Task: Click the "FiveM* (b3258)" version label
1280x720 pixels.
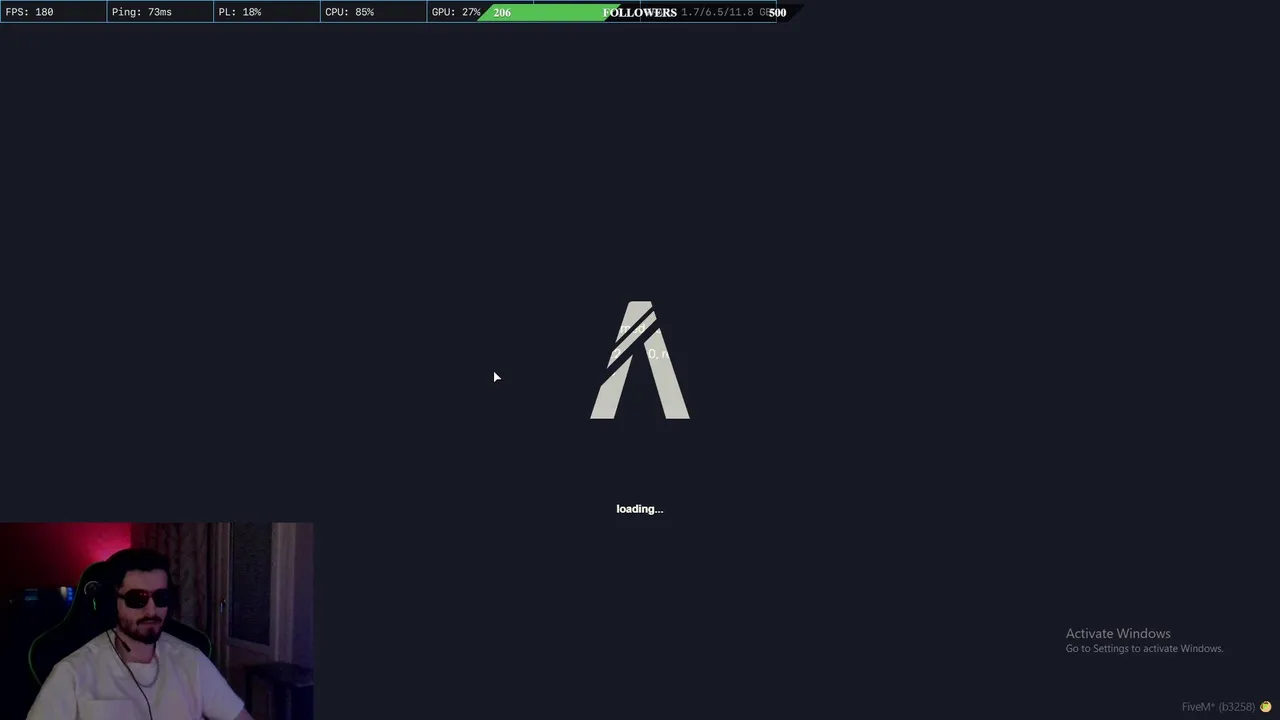Action: pos(1218,707)
